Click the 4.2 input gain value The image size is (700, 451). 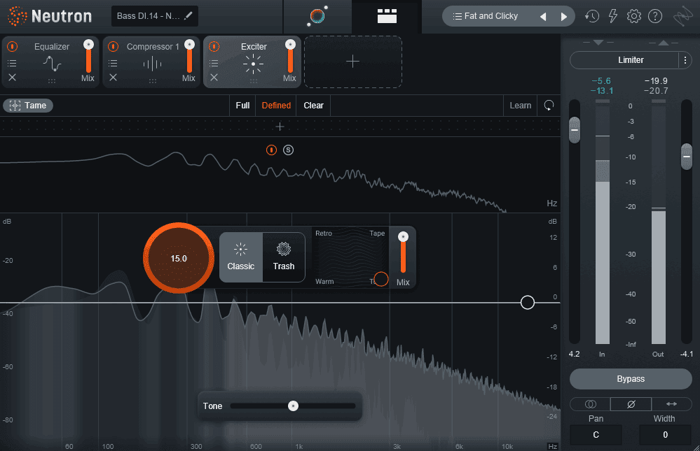[574, 354]
